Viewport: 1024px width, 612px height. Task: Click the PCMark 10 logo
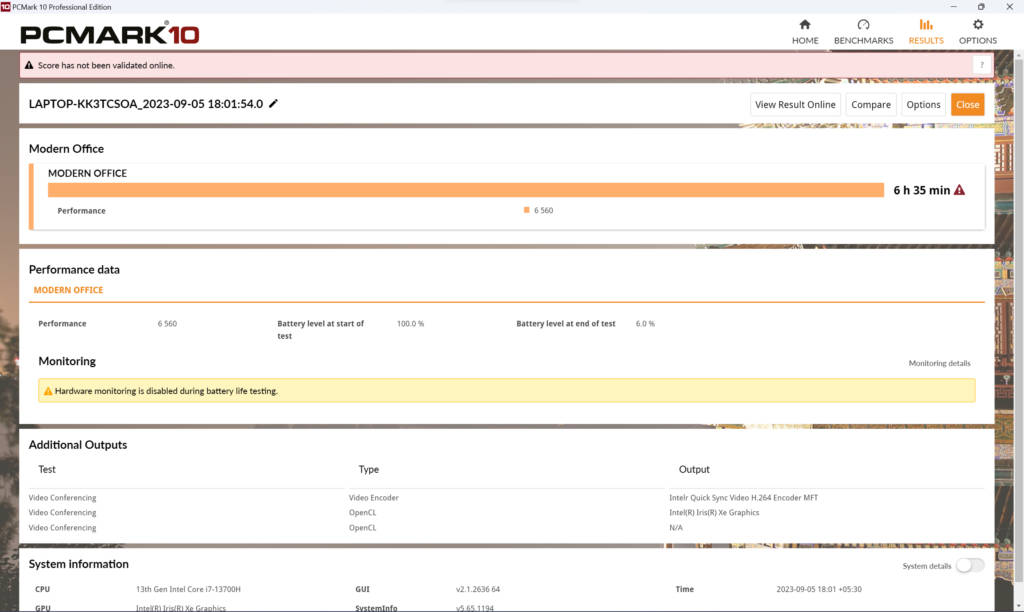tap(110, 33)
